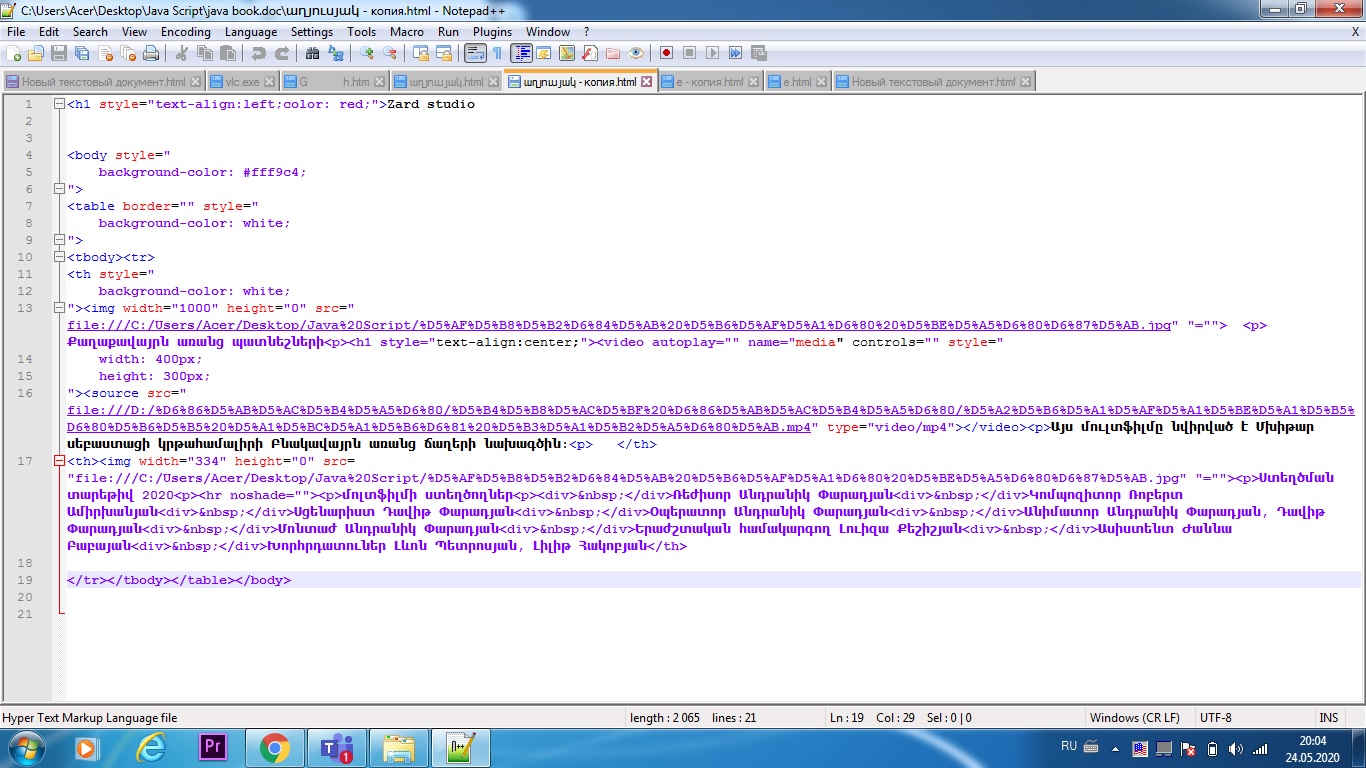This screenshot has height=768, width=1366.
Task: Collapse the fold marker on line 1
Action: (59, 104)
